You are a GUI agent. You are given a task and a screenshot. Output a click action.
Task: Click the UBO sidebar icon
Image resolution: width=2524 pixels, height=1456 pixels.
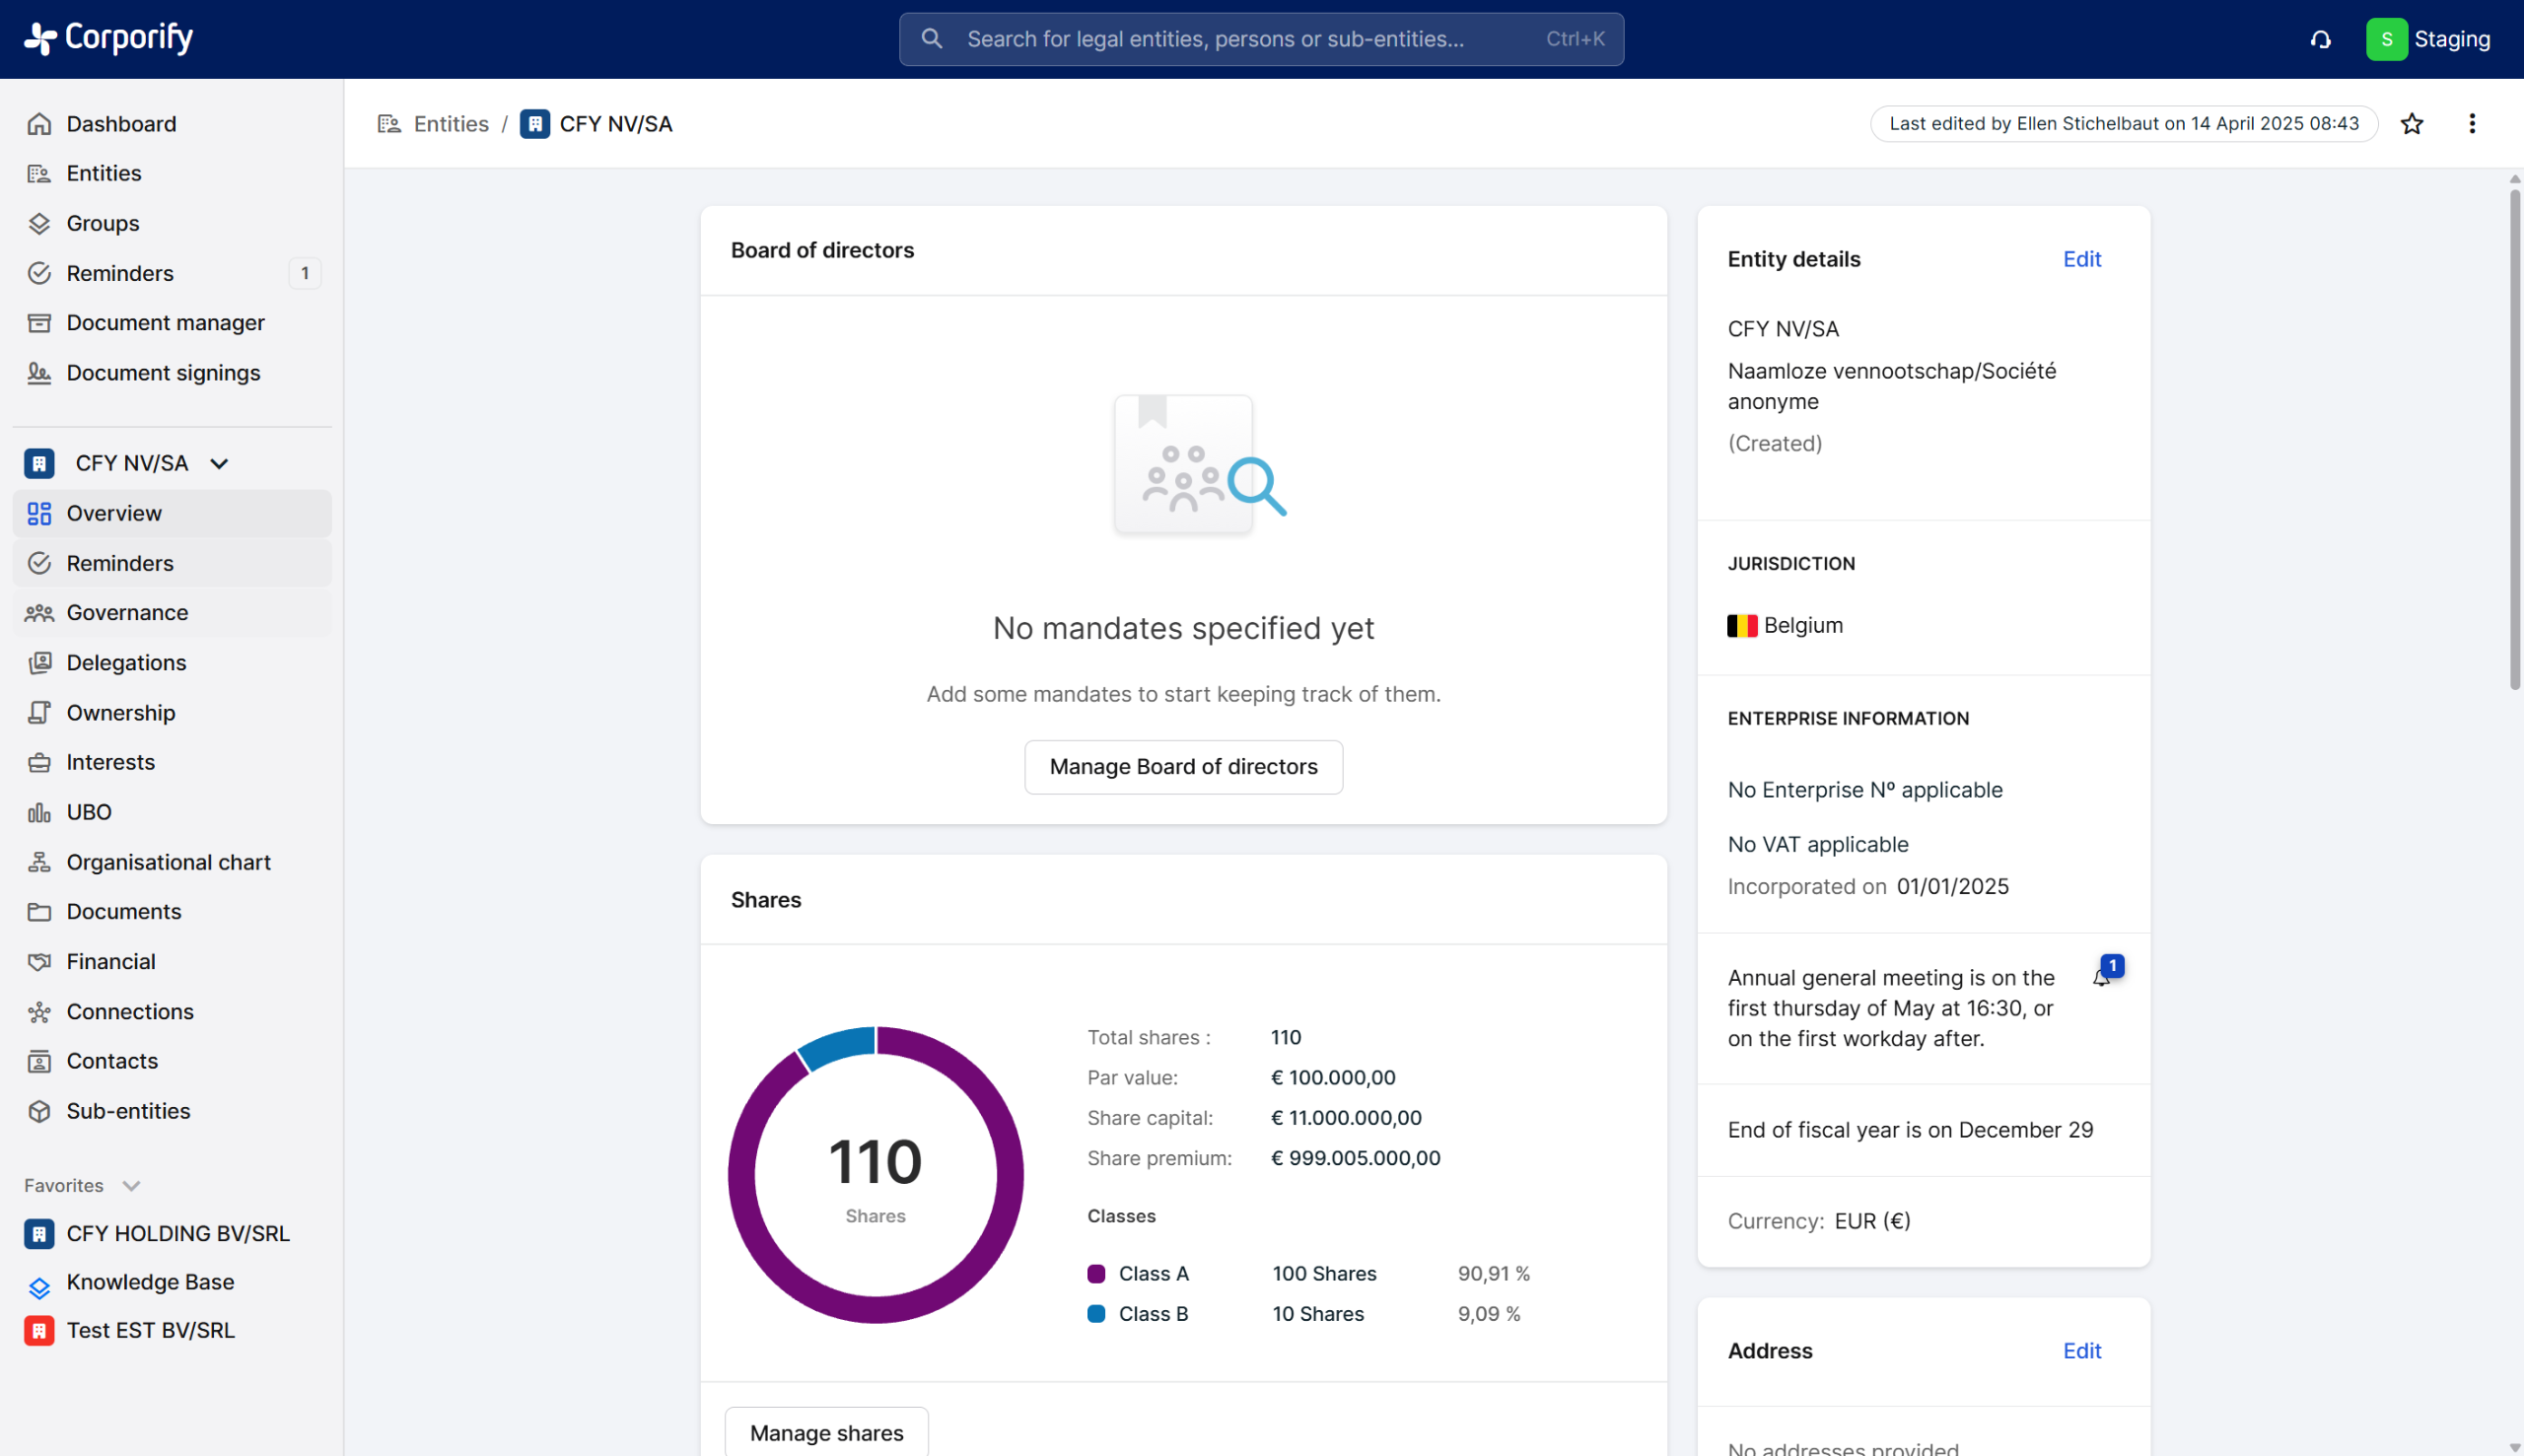[x=39, y=812]
